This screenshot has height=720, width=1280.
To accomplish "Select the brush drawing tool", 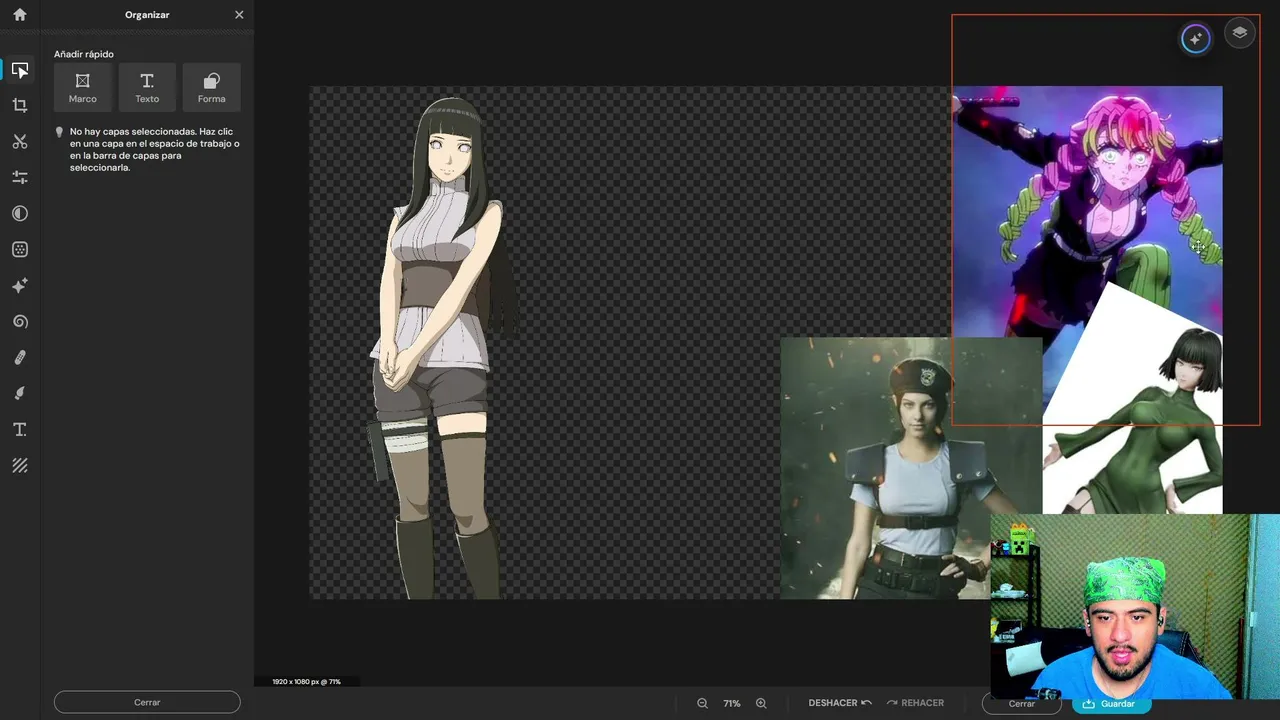I will pyautogui.click(x=20, y=393).
